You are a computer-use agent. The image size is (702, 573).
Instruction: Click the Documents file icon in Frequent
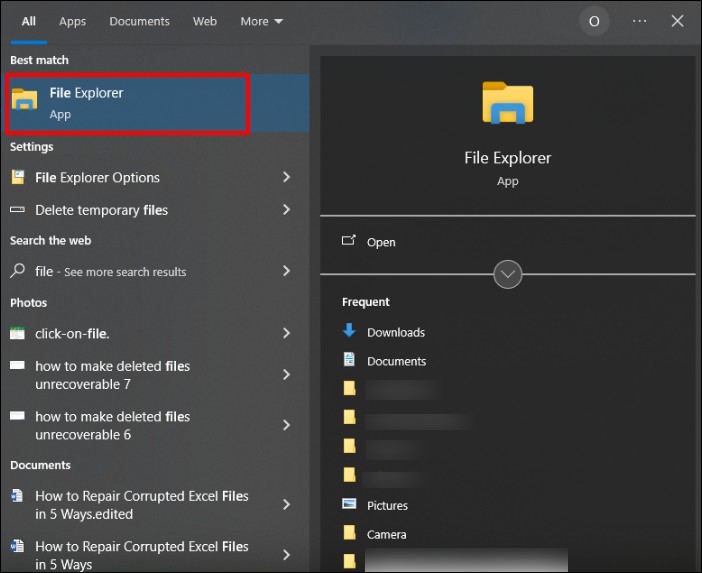pos(349,360)
